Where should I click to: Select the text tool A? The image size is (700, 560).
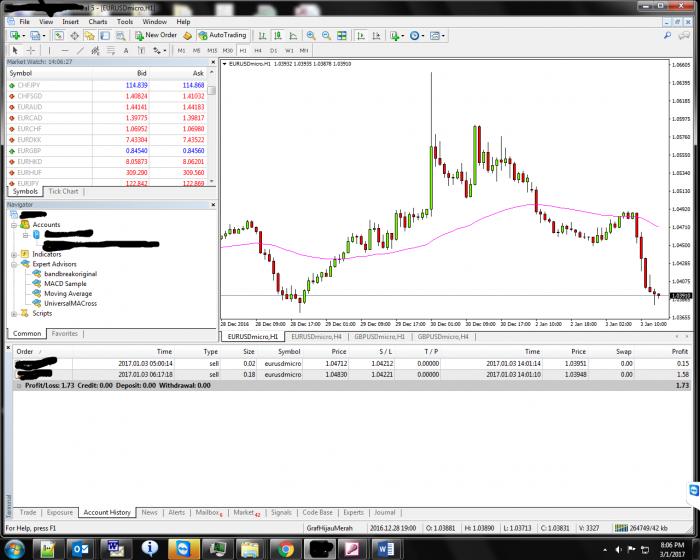coord(126,50)
